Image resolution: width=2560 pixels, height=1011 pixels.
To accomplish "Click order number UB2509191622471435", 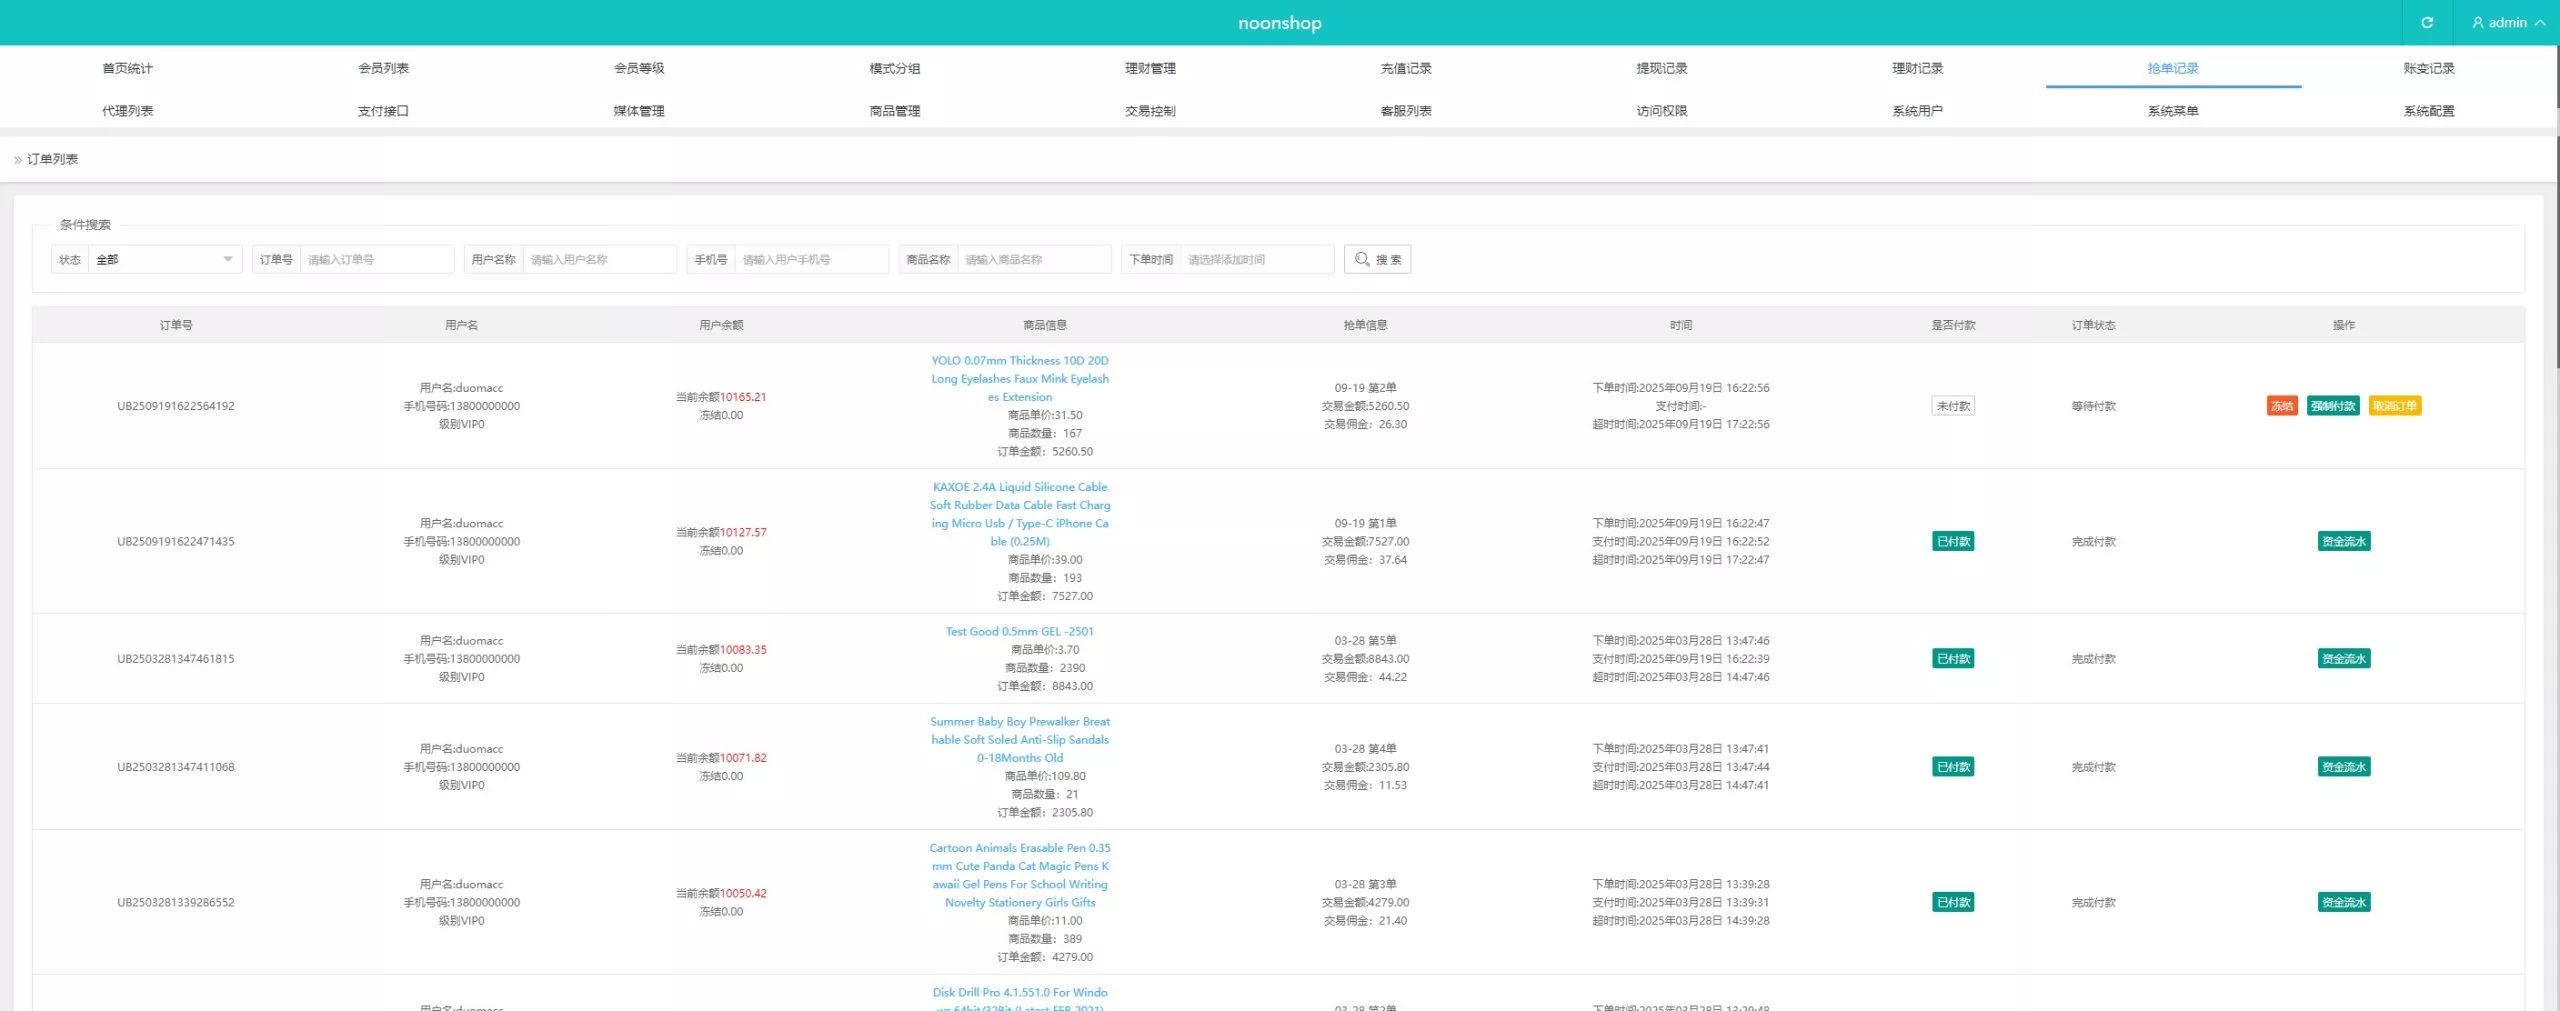I will pos(176,542).
